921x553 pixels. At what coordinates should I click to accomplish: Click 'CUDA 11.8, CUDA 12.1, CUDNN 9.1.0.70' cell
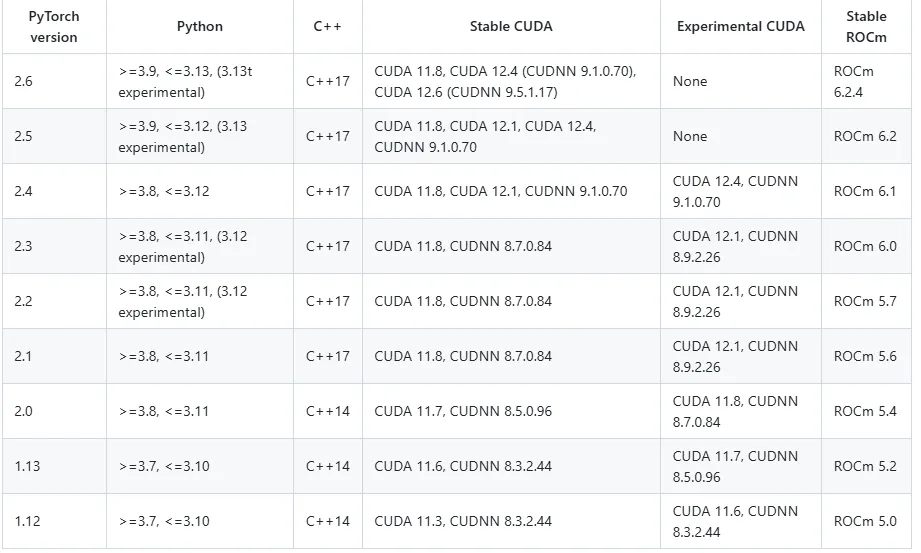pos(511,191)
